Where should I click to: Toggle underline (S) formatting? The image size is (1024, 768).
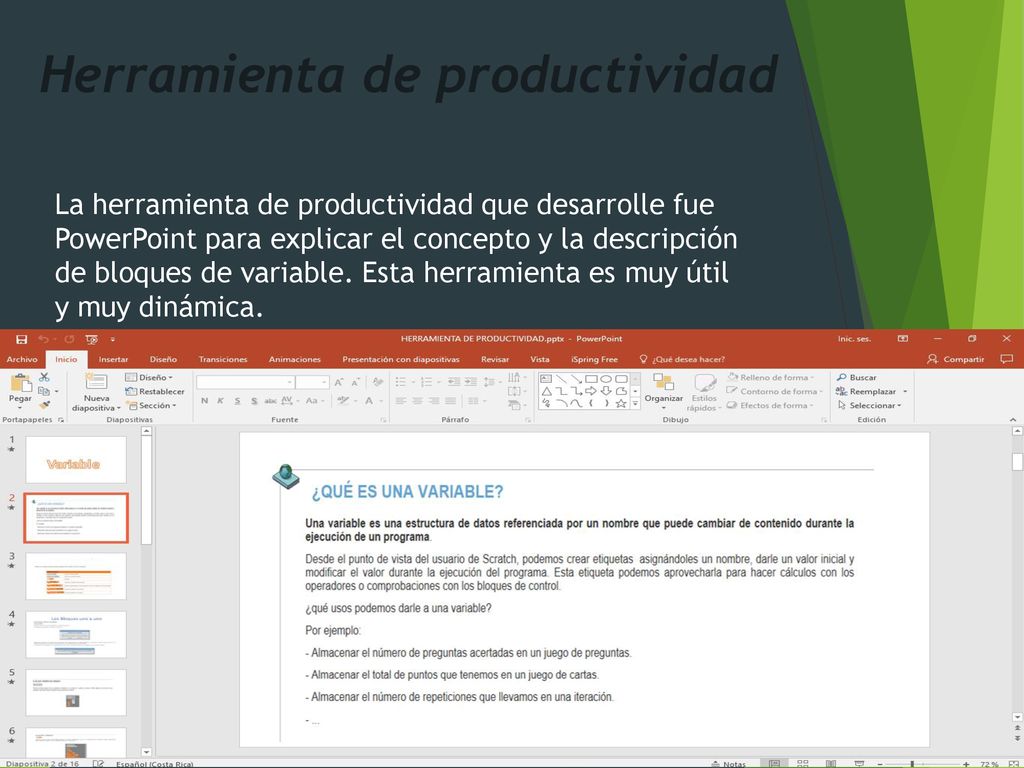238,400
